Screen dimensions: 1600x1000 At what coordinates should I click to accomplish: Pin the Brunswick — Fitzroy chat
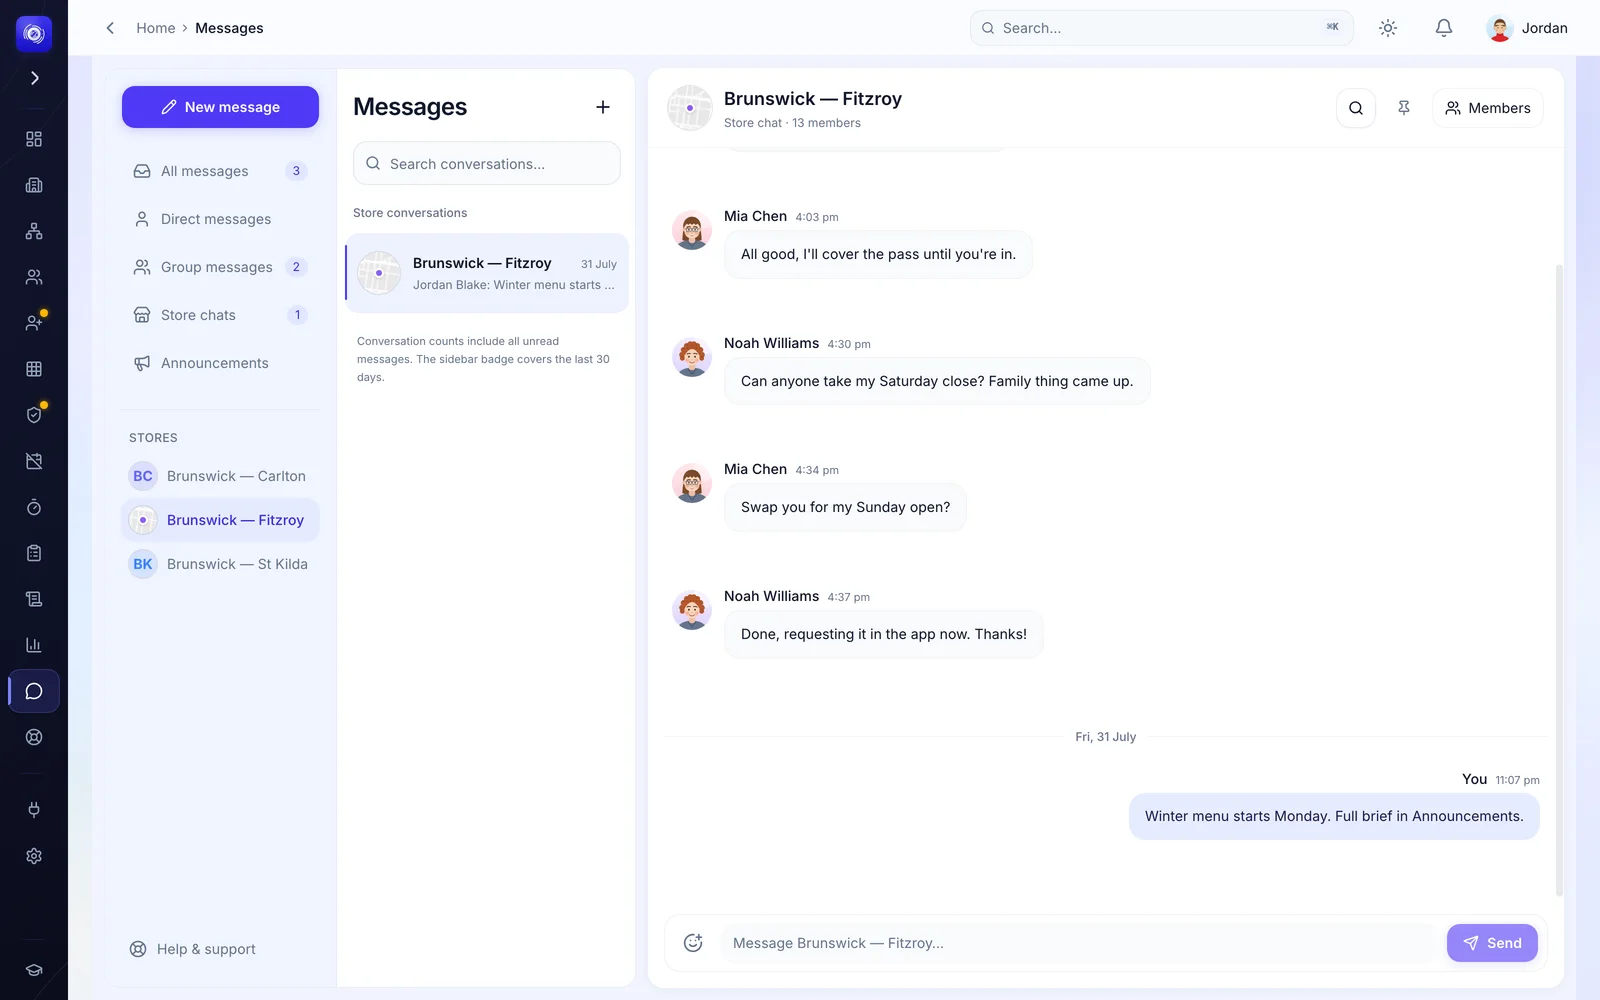click(x=1404, y=108)
